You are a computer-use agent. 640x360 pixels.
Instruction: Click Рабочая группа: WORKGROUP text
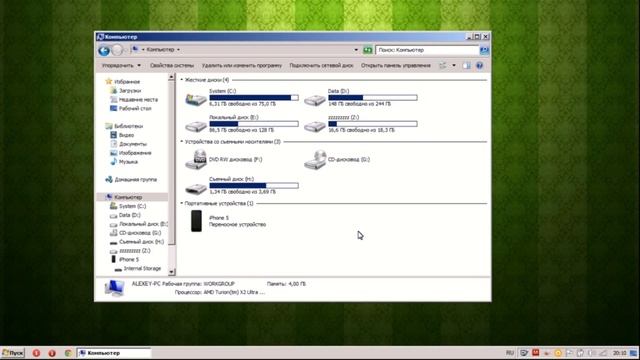point(198,284)
